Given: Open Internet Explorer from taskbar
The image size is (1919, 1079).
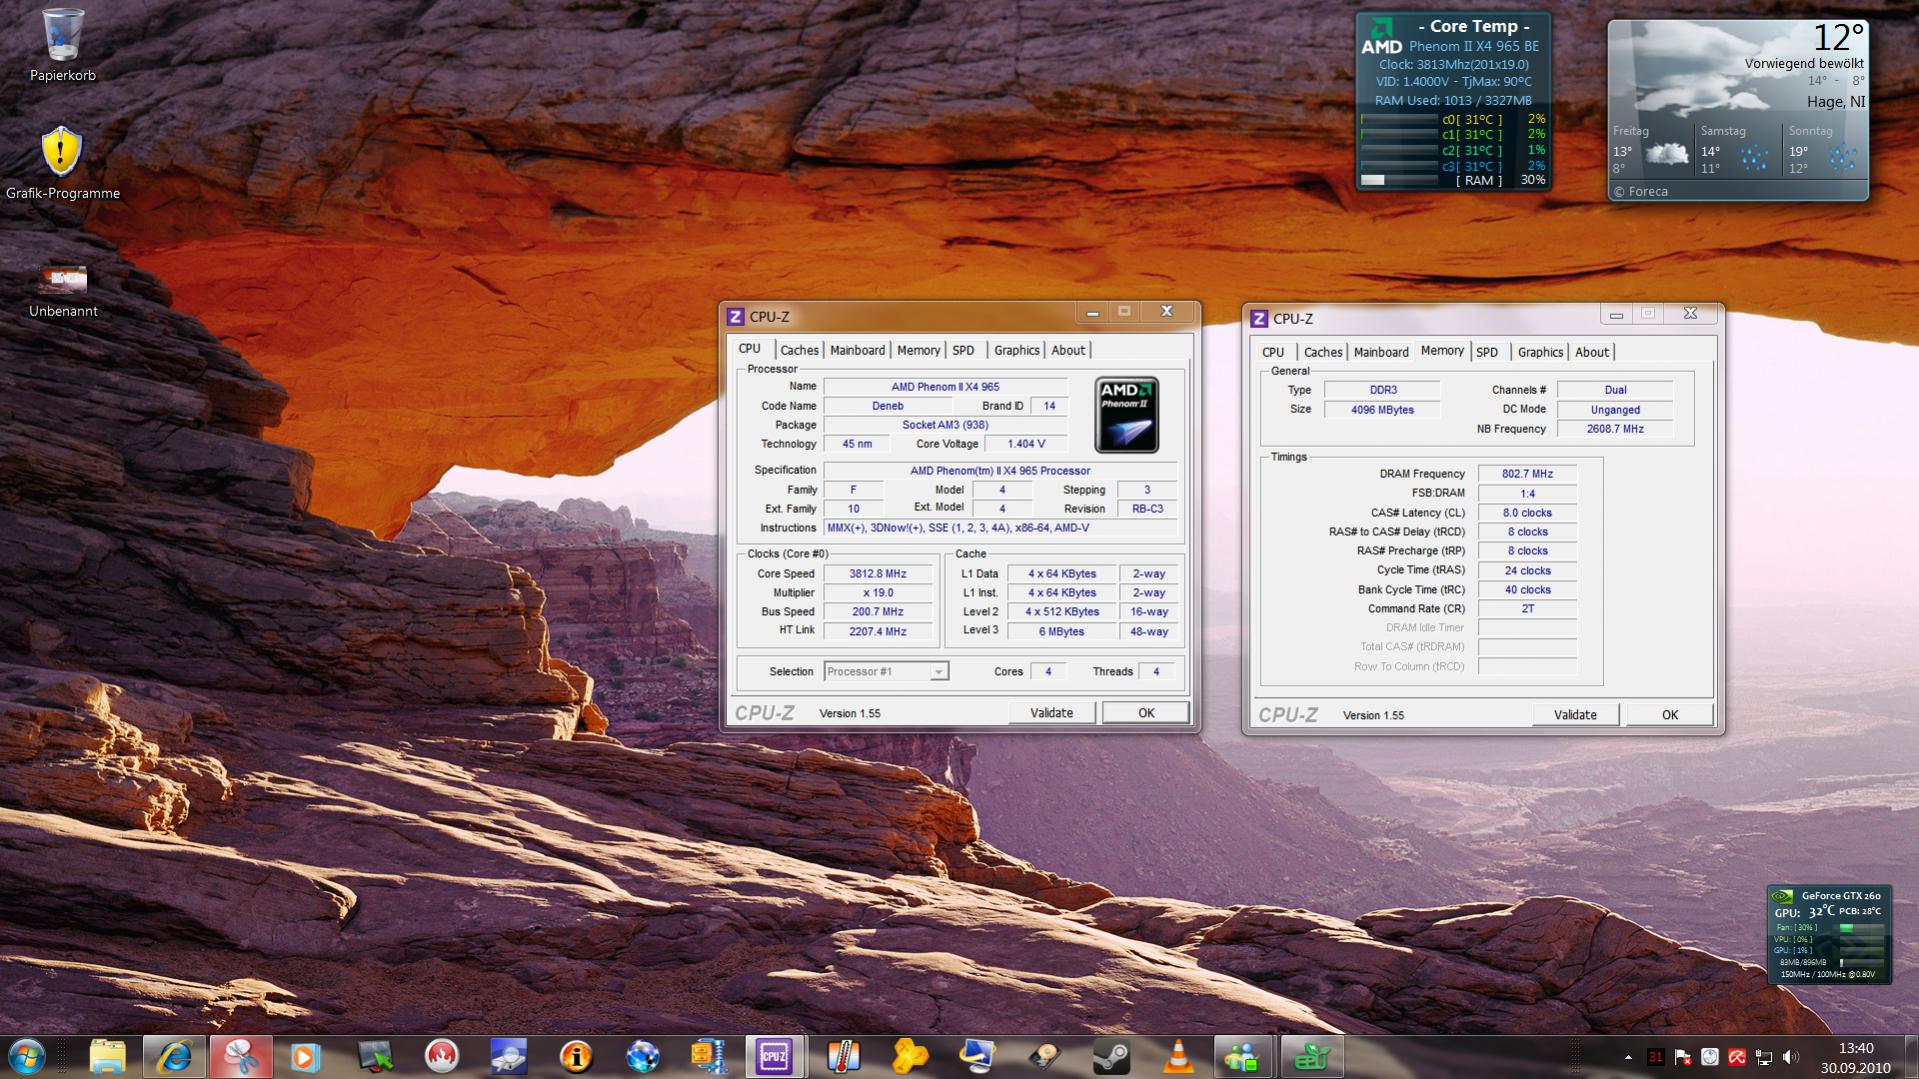Looking at the screenshot, I should click(x=174, y=1056).
